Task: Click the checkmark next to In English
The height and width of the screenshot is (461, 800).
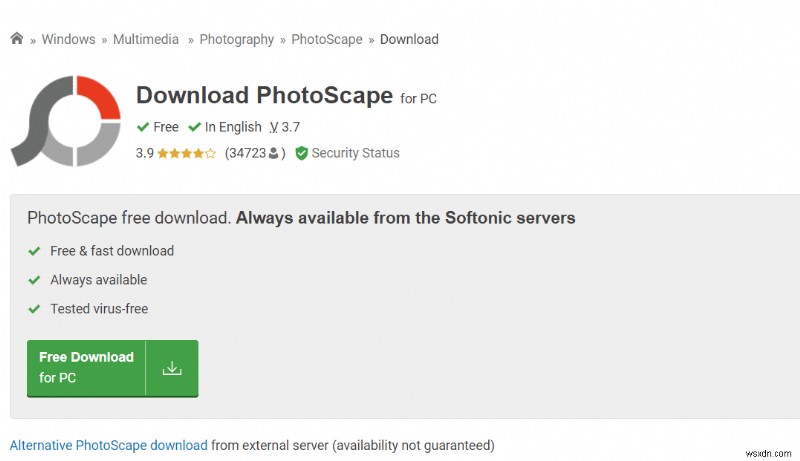Action: [194, 127]
